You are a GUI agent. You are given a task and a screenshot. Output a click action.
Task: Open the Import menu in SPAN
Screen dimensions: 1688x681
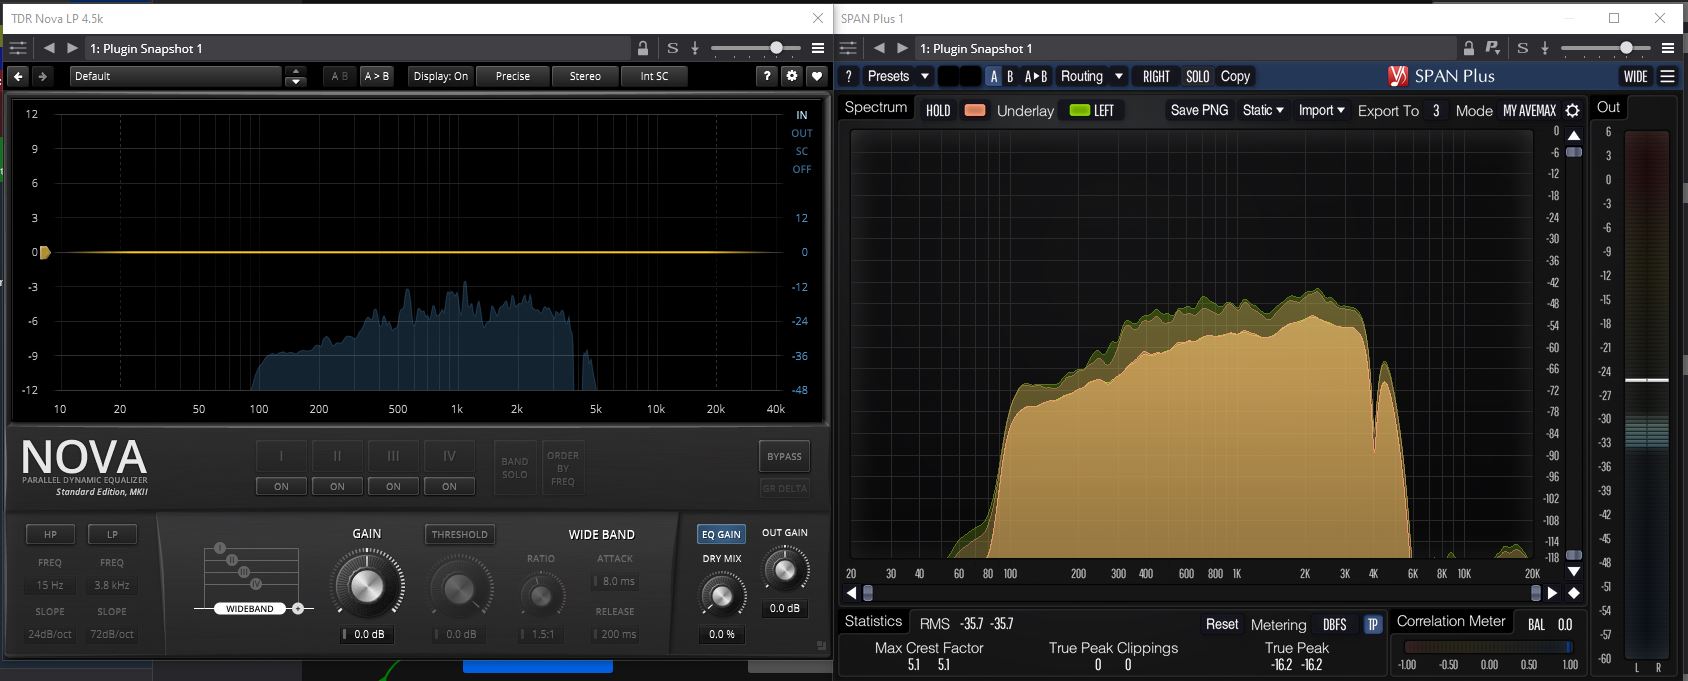1321,110
